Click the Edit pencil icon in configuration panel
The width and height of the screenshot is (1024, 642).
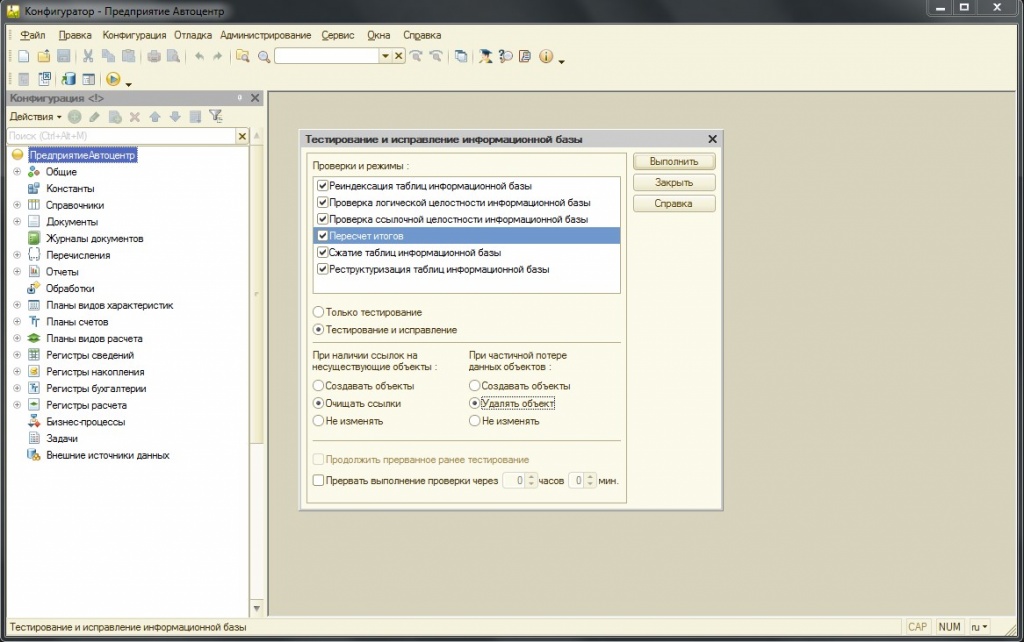(95, 117)
